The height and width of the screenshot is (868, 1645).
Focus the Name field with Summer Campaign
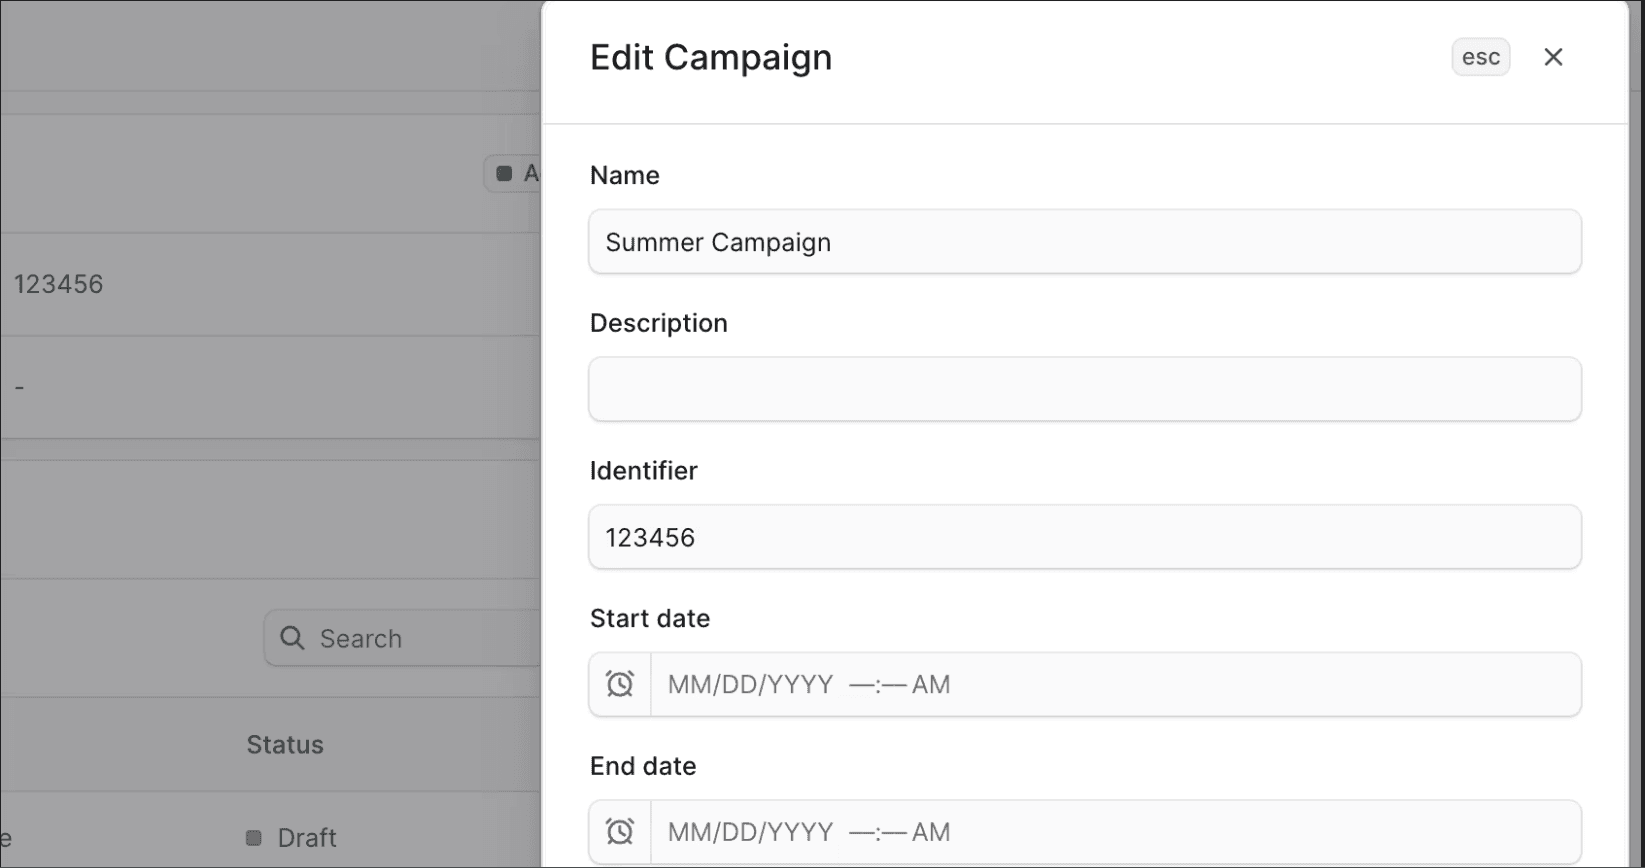point(1084,242)
